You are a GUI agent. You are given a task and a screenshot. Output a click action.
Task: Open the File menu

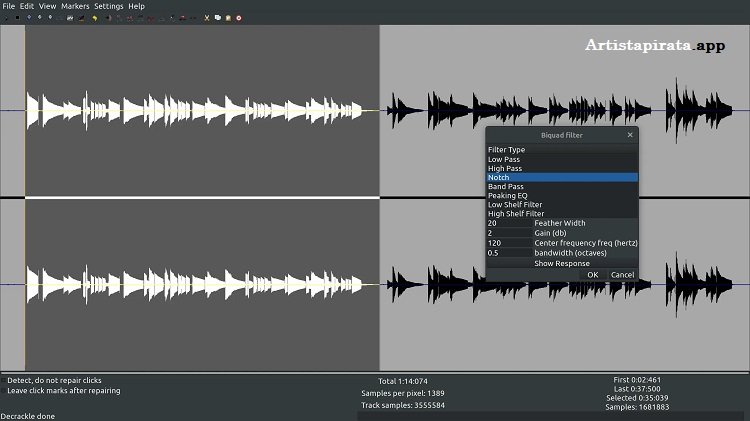(9, 6)
